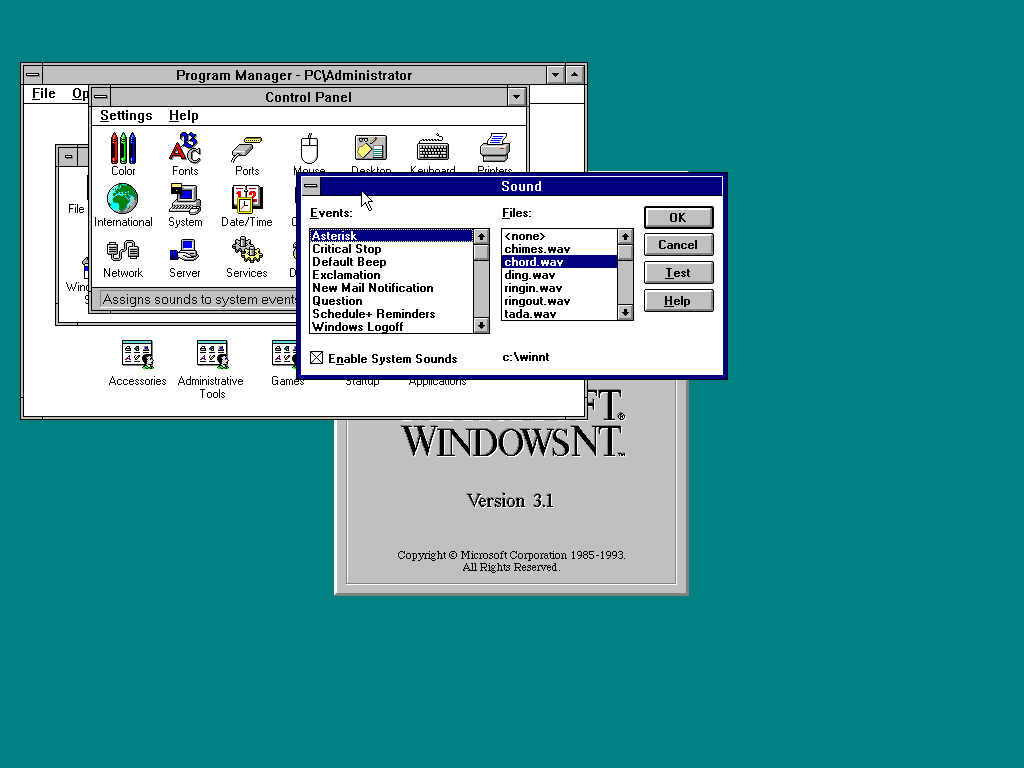Select Asterisk in the Events list

pos(391,236)
